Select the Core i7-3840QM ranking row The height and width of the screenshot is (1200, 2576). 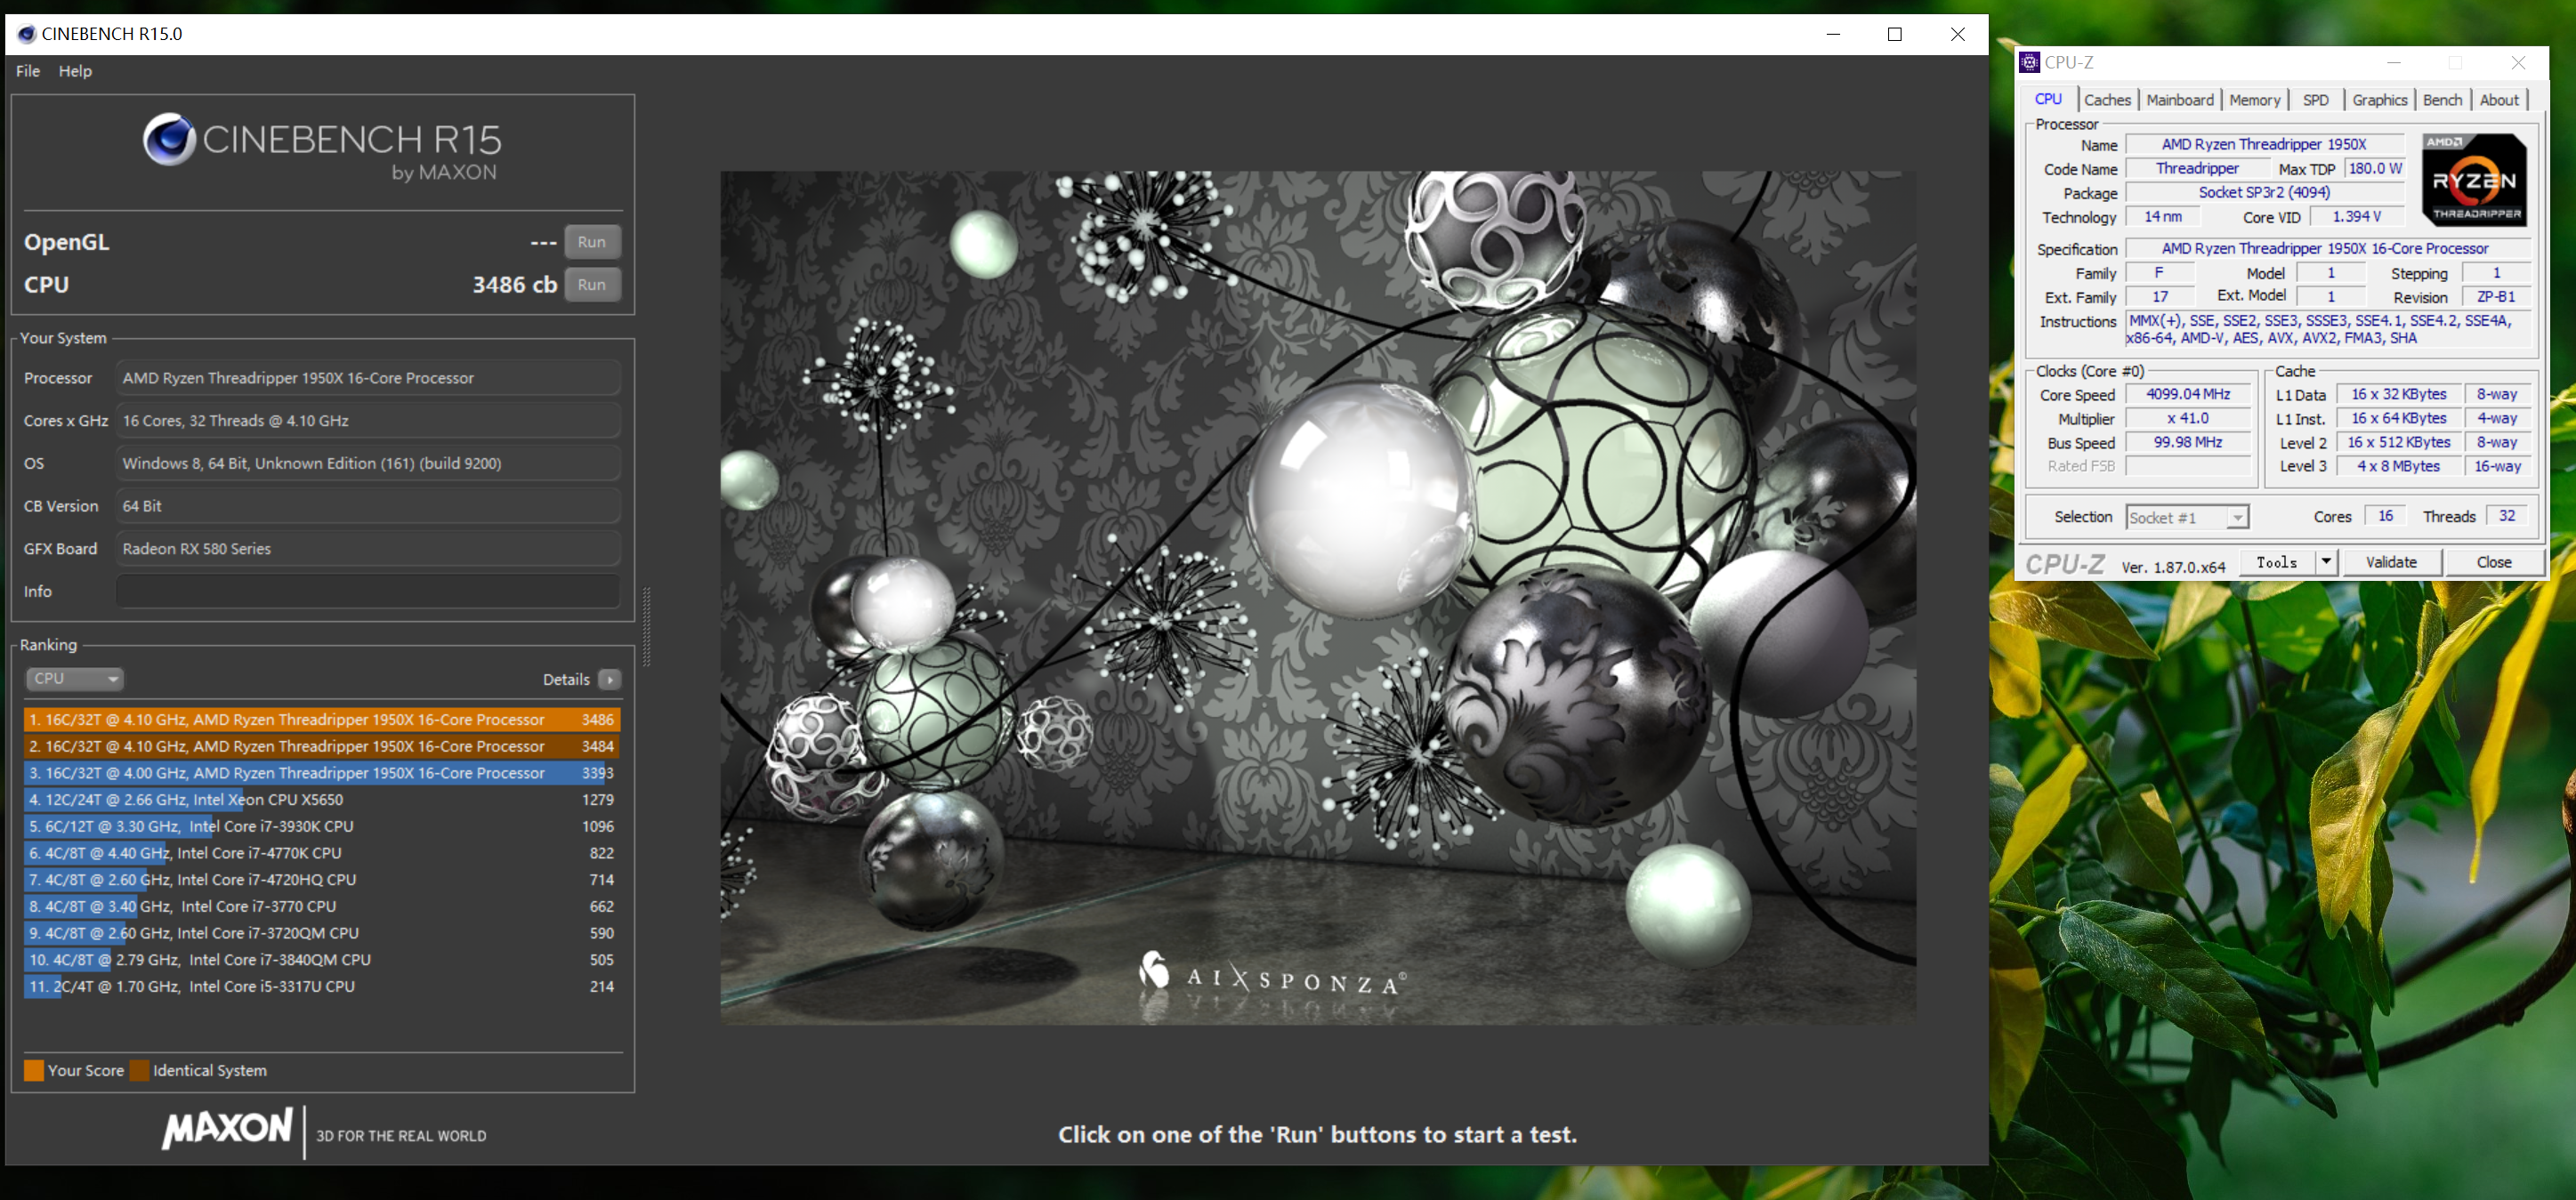tap(322, 960)
